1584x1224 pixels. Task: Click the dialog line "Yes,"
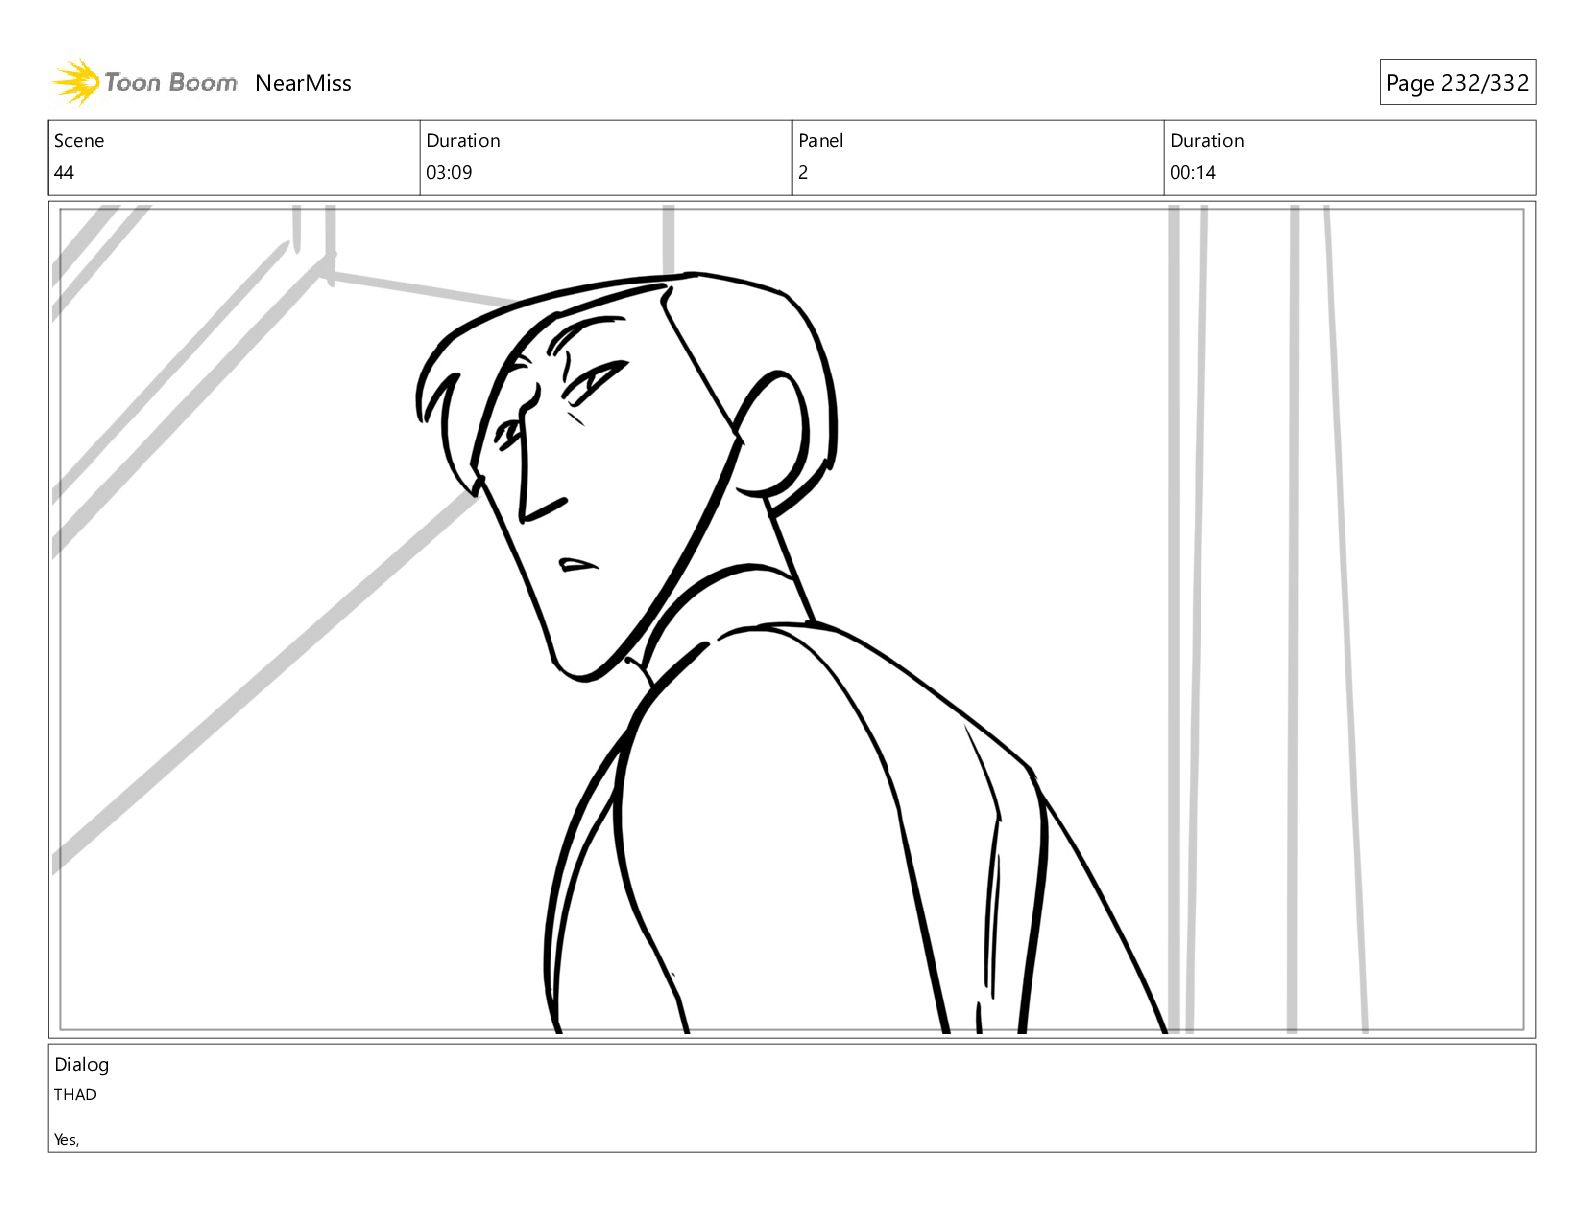click(66, 1139)
